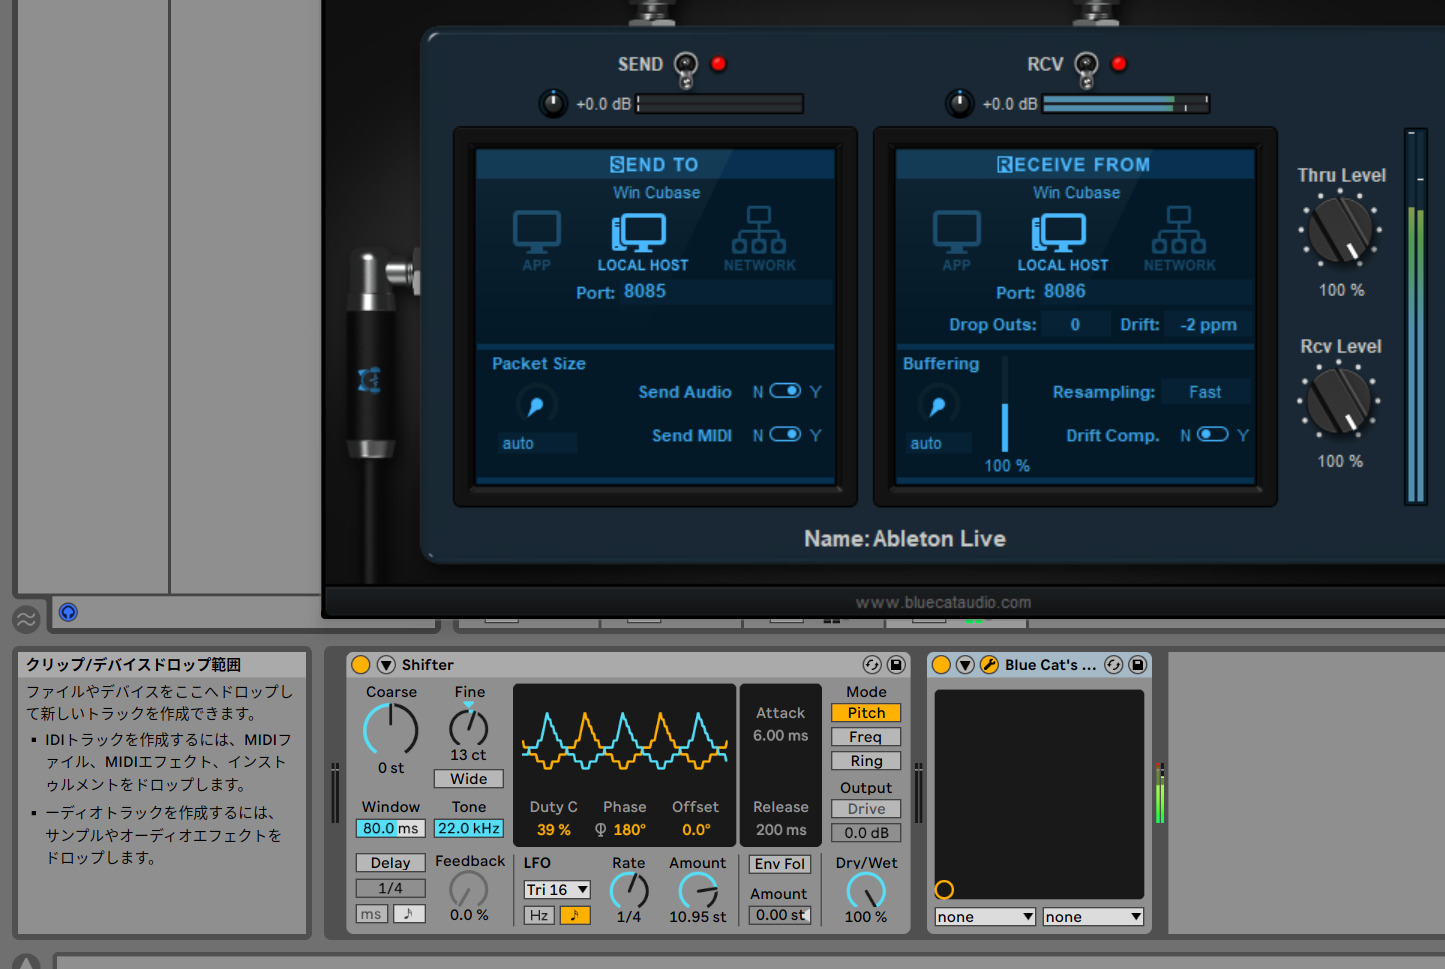Click the LFO Amount knob
This screenshot has height=969, width=1445.
698,890
